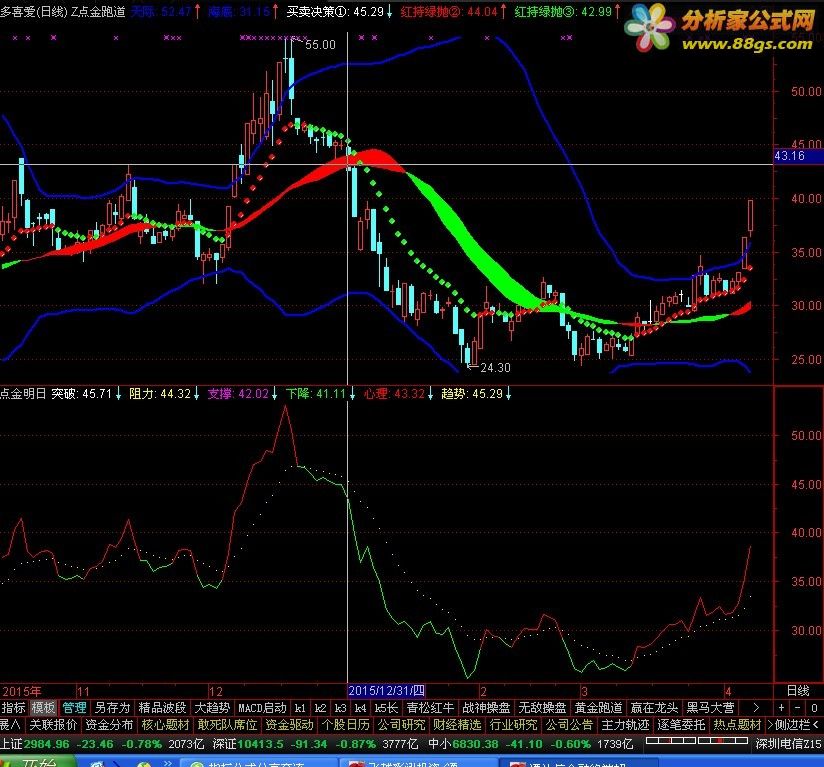824x767 pixels.
Task: Click the 上证 index value 2984.96
Action: tap(46, 744)
